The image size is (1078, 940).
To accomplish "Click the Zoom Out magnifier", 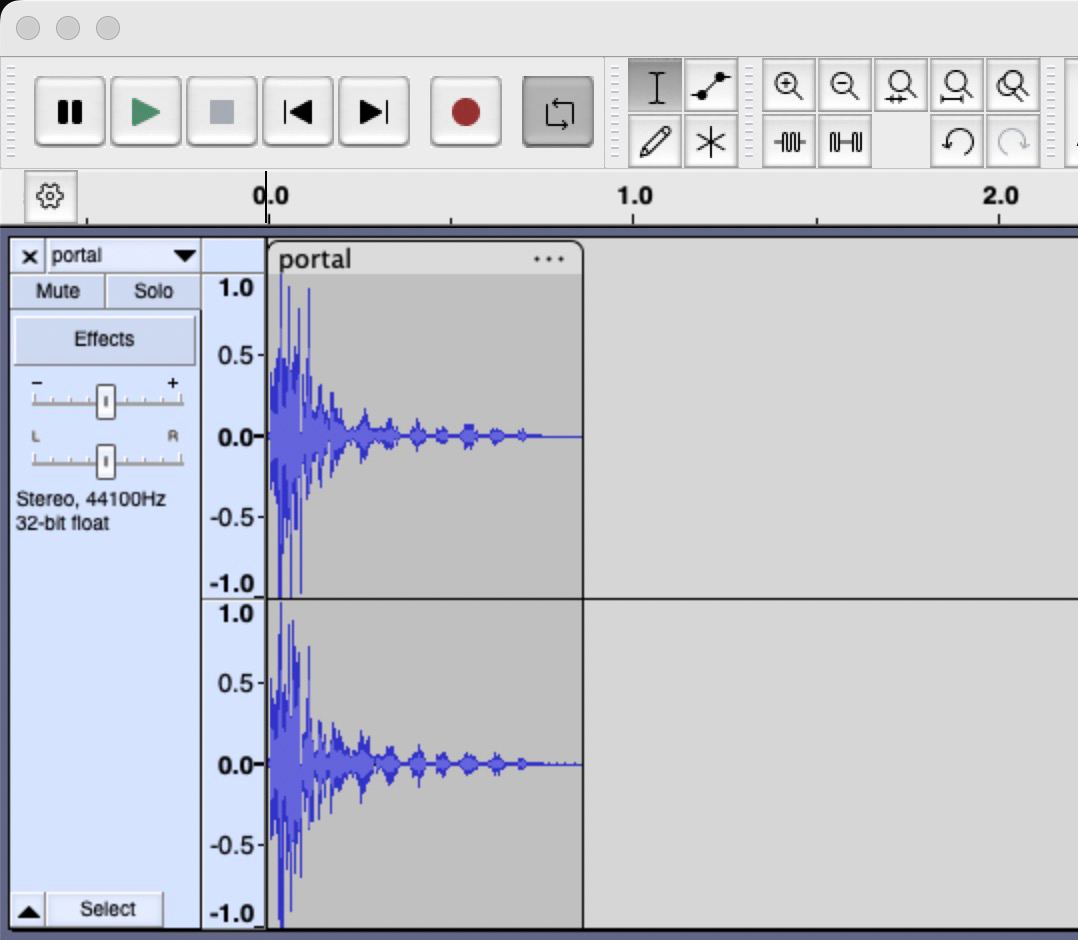I will [845, 87].
